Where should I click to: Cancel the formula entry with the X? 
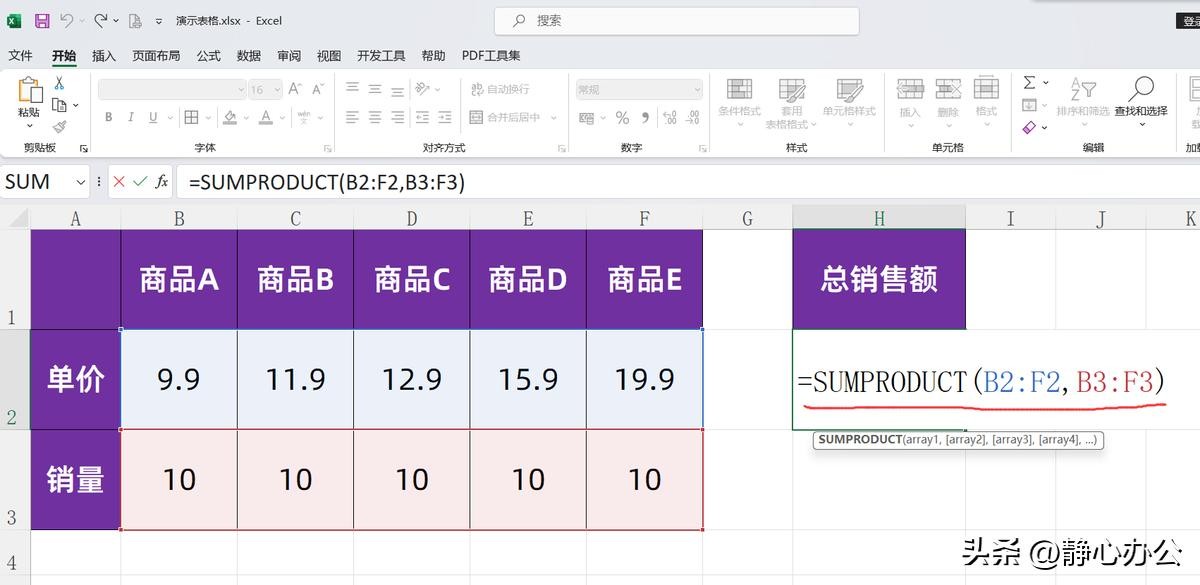(x=119, y=182)
